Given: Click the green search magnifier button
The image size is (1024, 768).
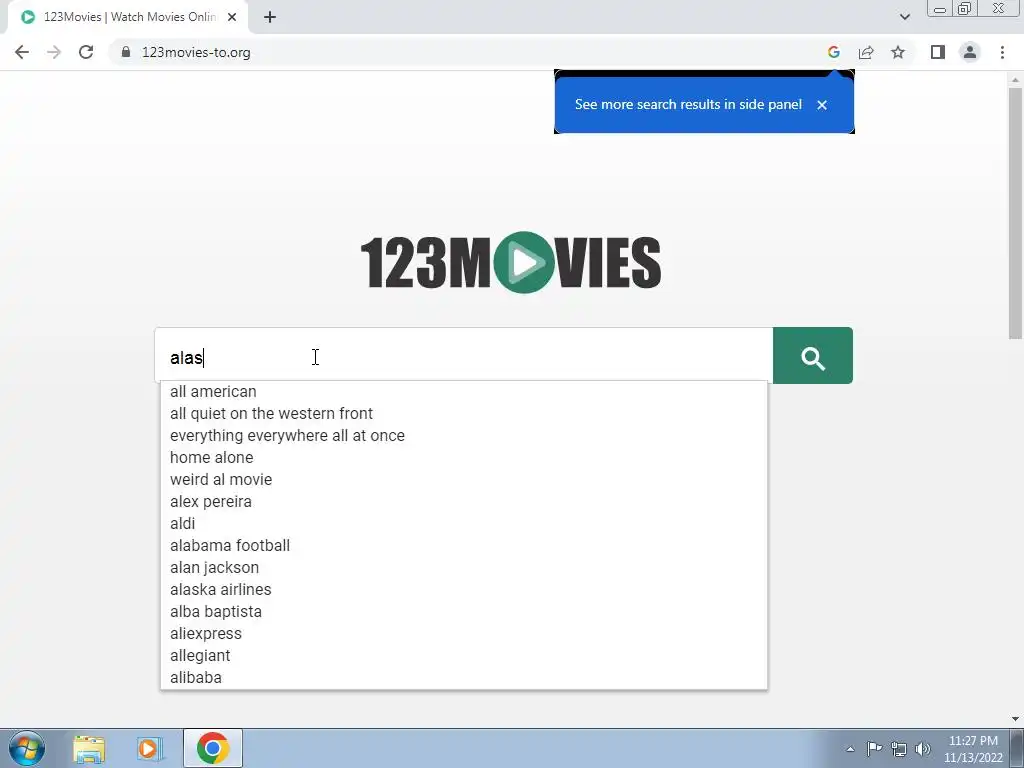Looking at the screenshot, I should 812,356.
